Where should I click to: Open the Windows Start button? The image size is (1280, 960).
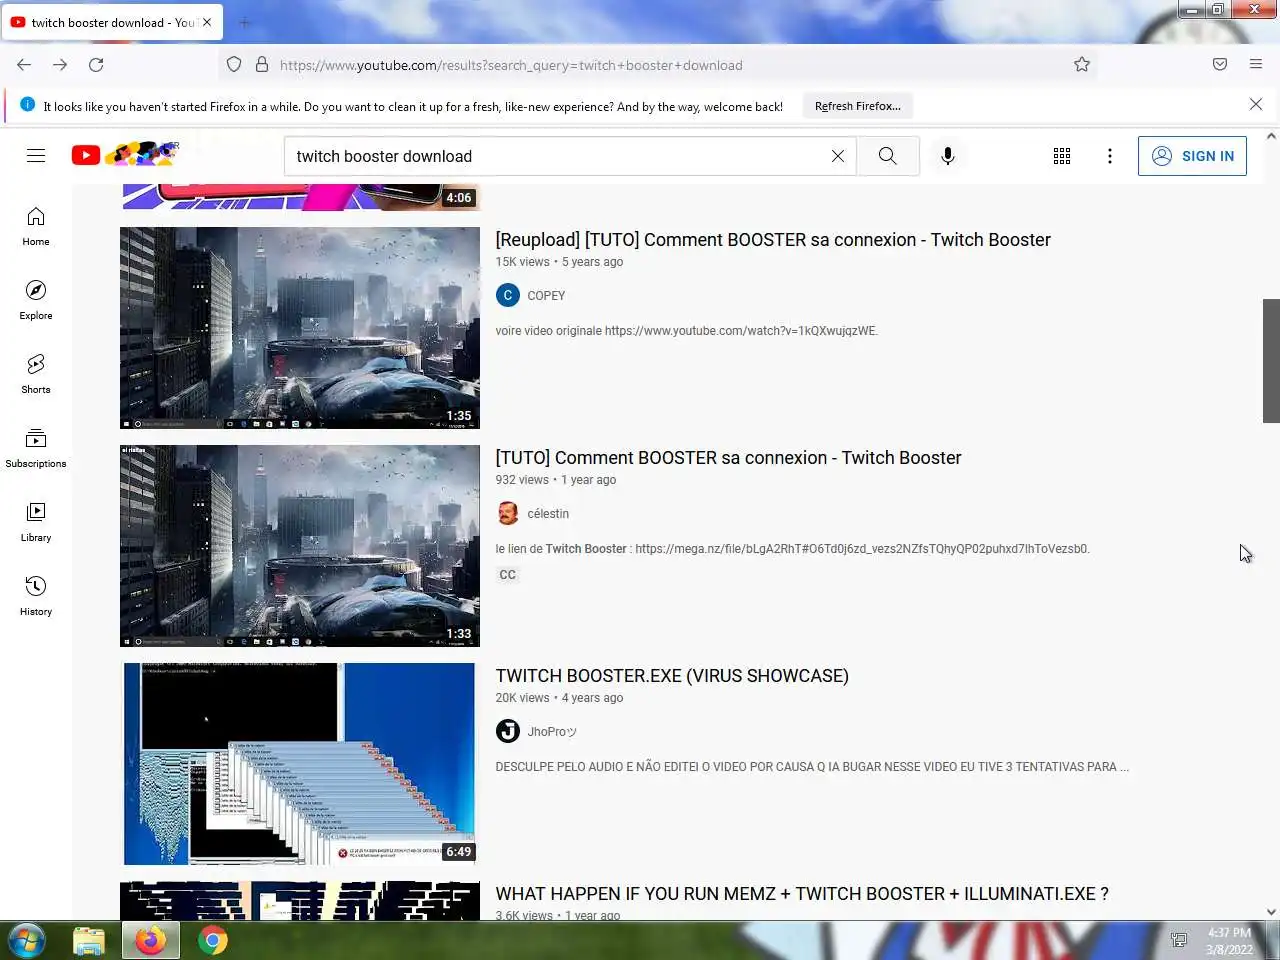pos(27,940)
